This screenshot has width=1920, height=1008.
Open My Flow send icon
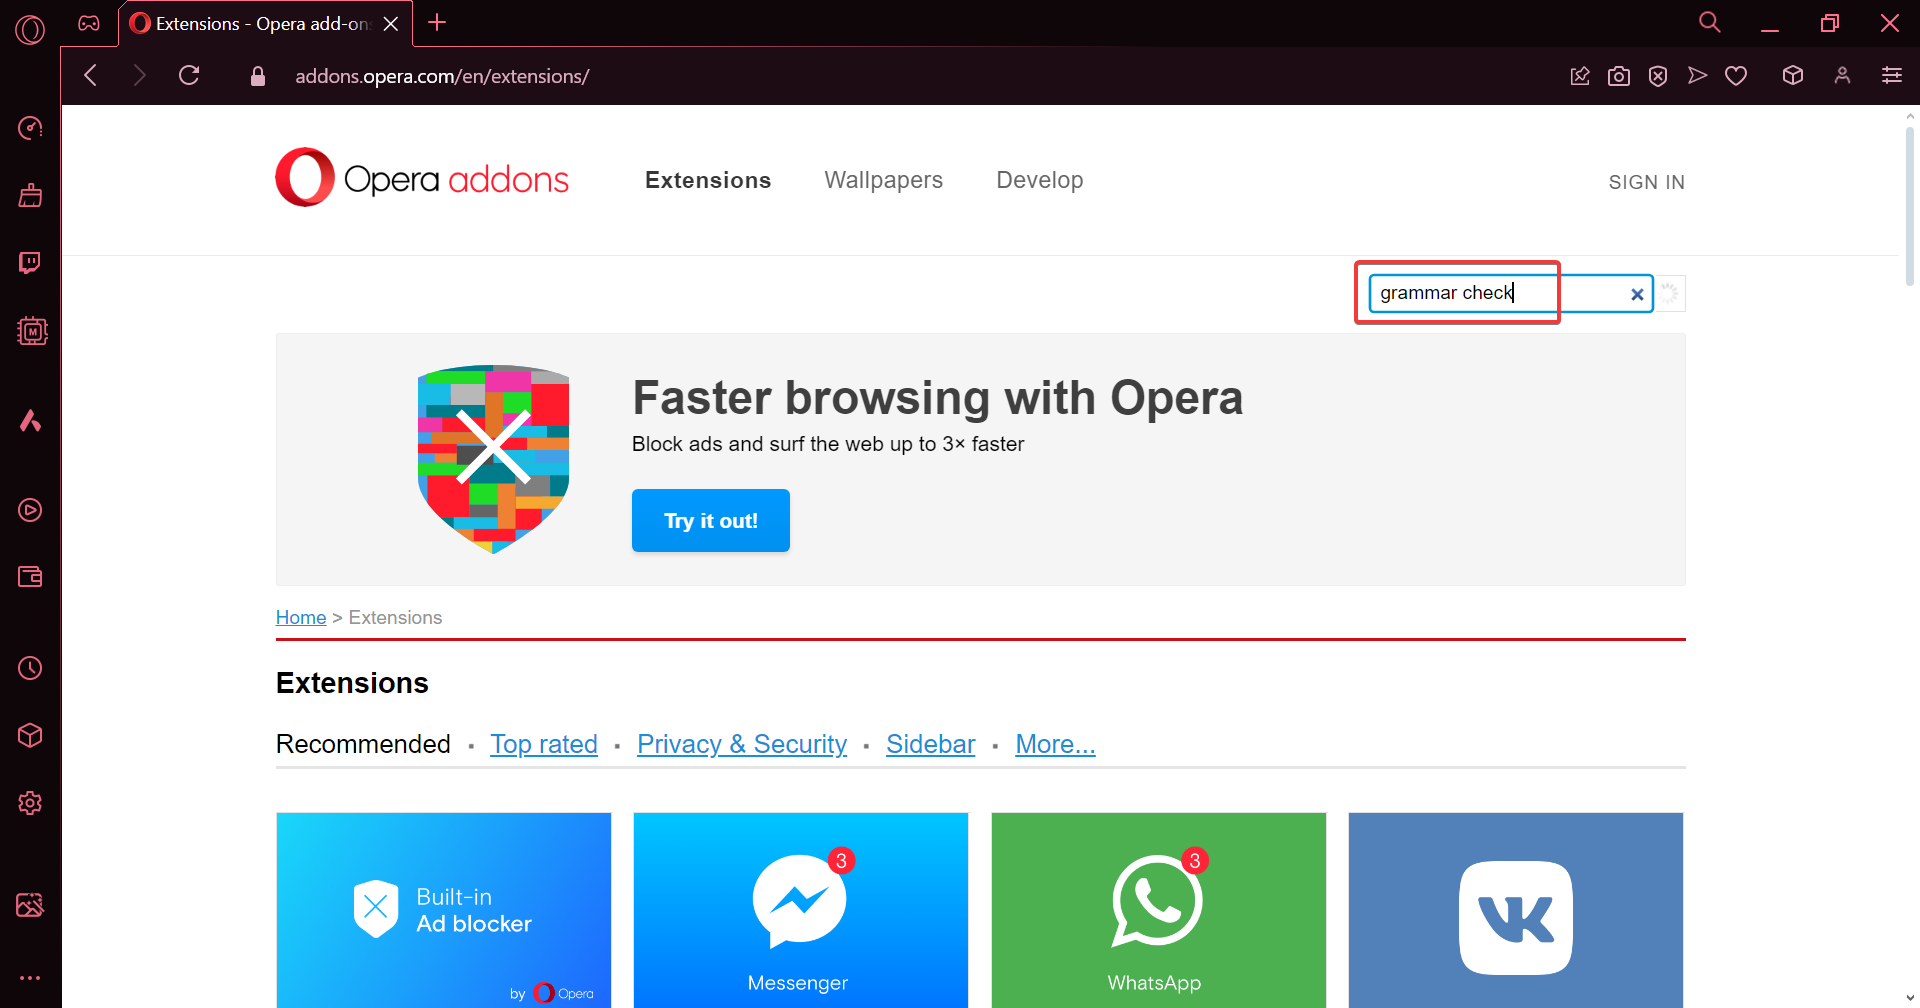tap(1697, 75)
